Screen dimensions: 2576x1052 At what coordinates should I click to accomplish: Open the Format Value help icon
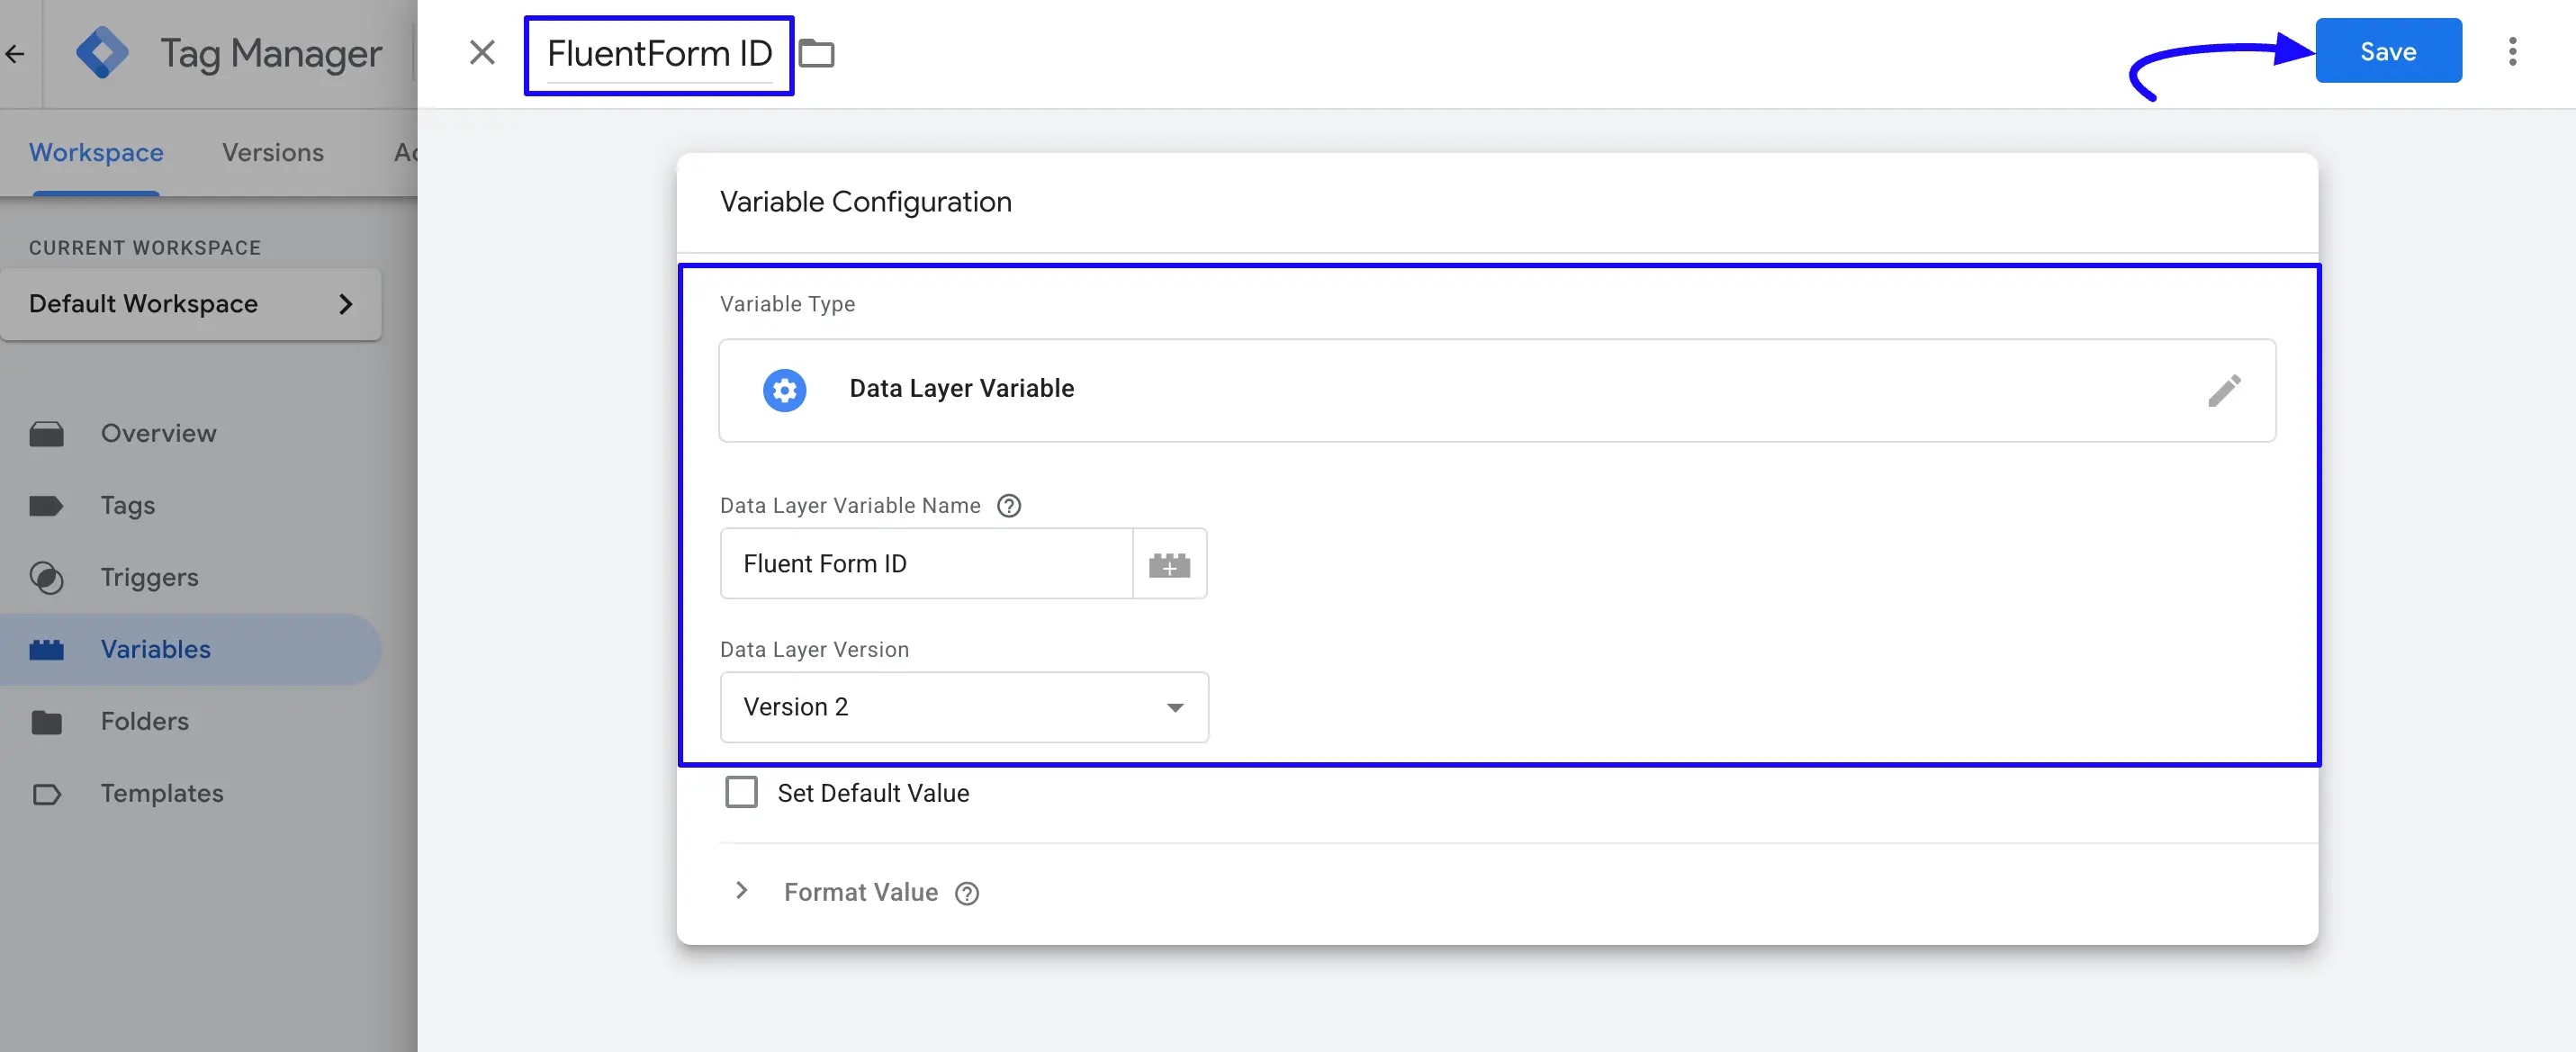[x=966, y=893]
